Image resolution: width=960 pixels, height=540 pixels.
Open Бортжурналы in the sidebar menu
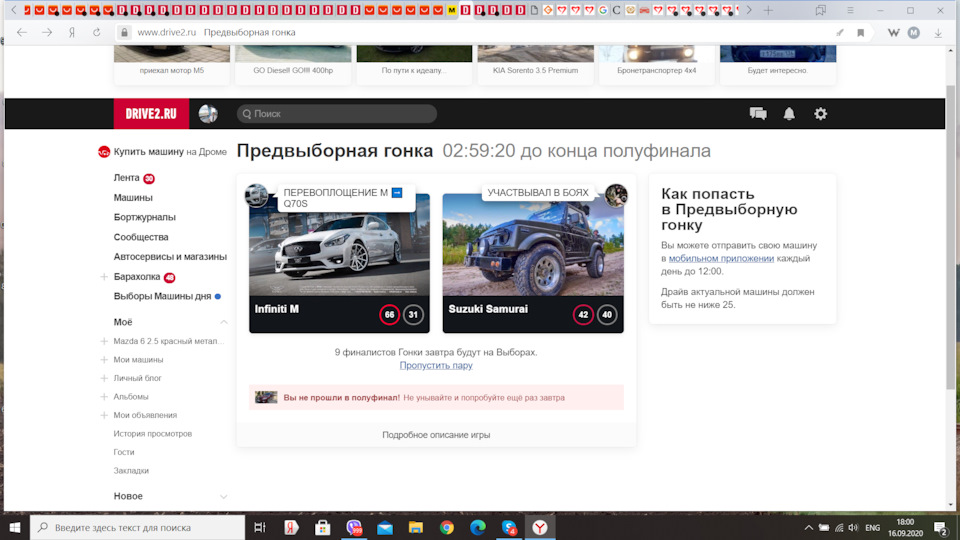pos(144,217)
